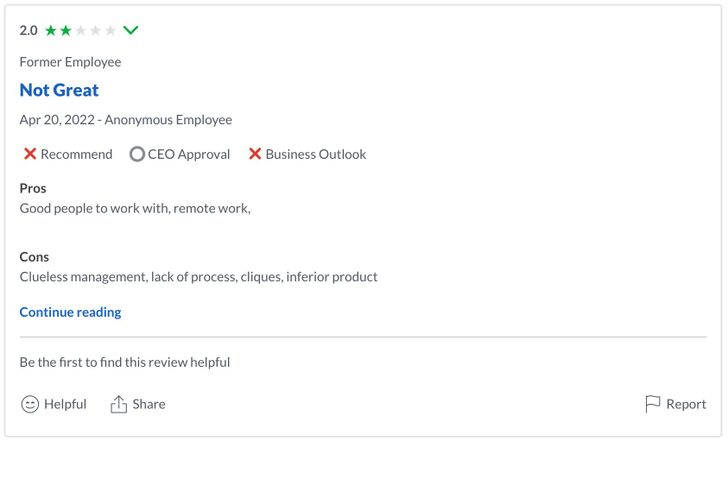Image resolution: width=728 pixels, height=480 pixels.
Task: Click Continue reading to expand review
Action: coord(70,312)
